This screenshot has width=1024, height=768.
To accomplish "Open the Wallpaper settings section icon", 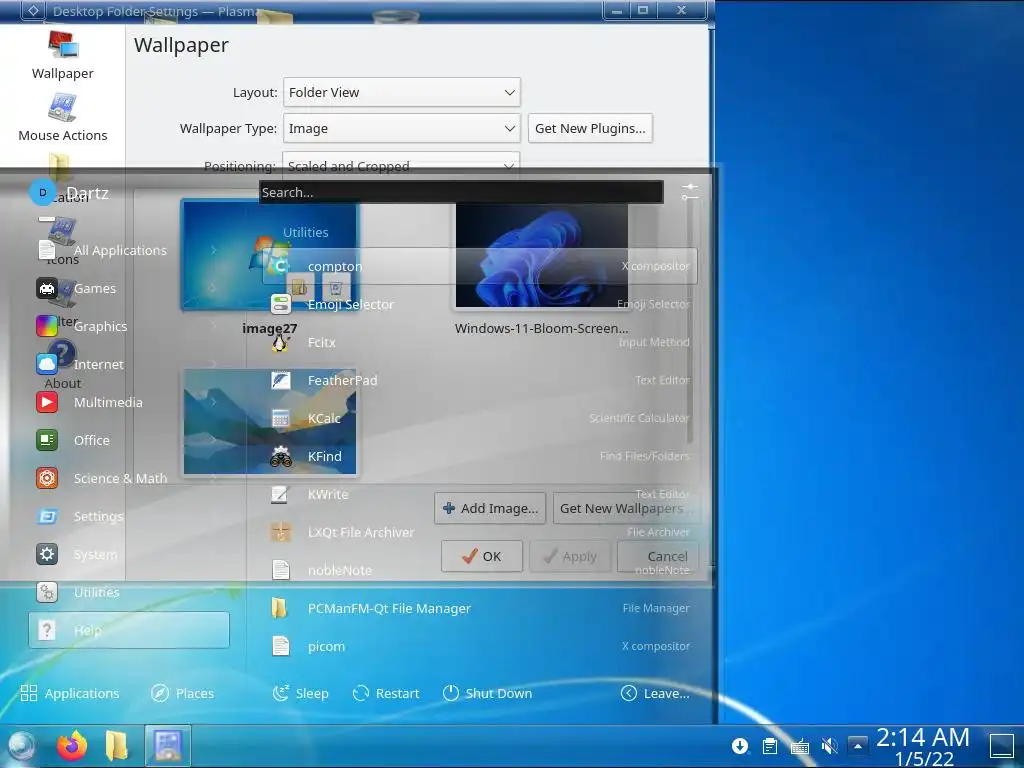I will coord(63,44).
